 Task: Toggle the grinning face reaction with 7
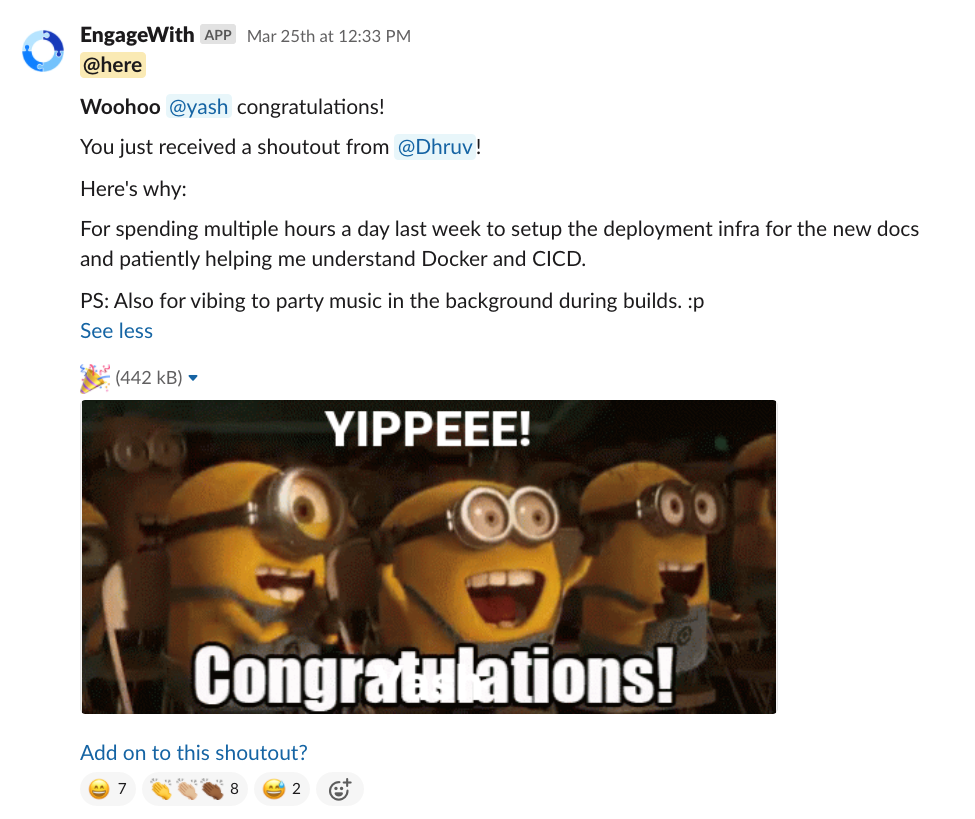[108, 789]
